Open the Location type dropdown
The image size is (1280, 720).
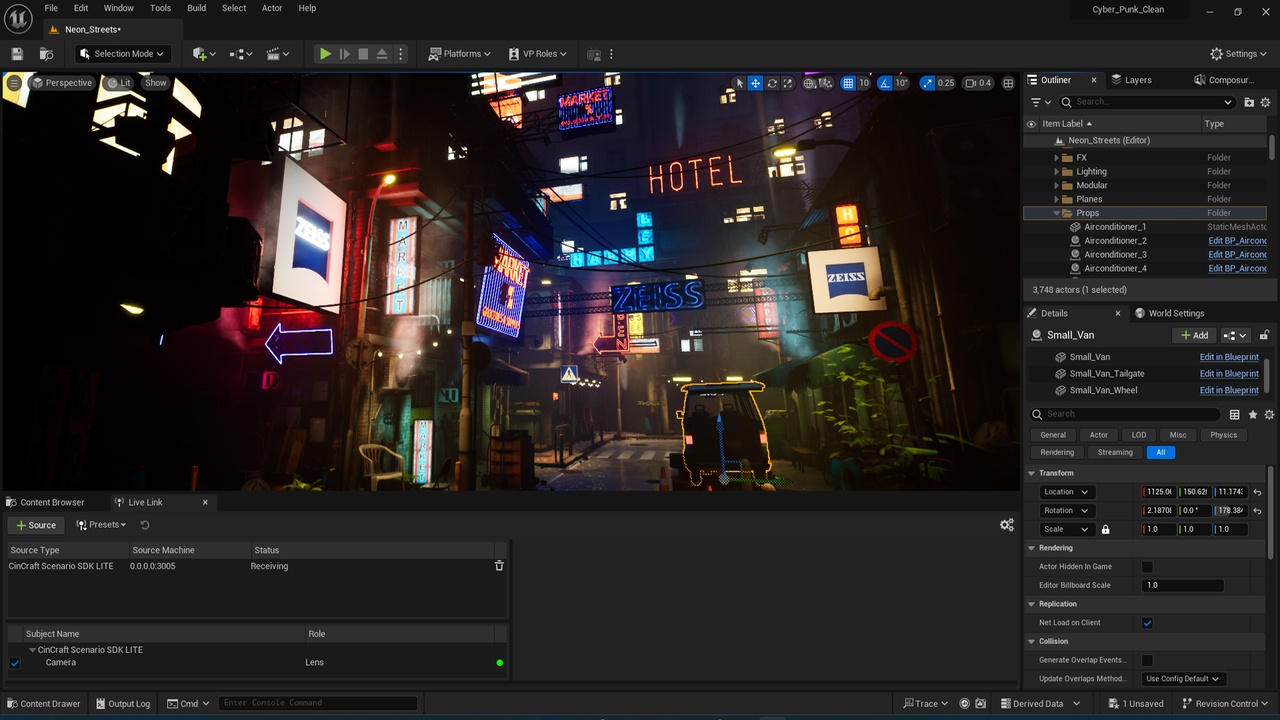pos(1066,492)
